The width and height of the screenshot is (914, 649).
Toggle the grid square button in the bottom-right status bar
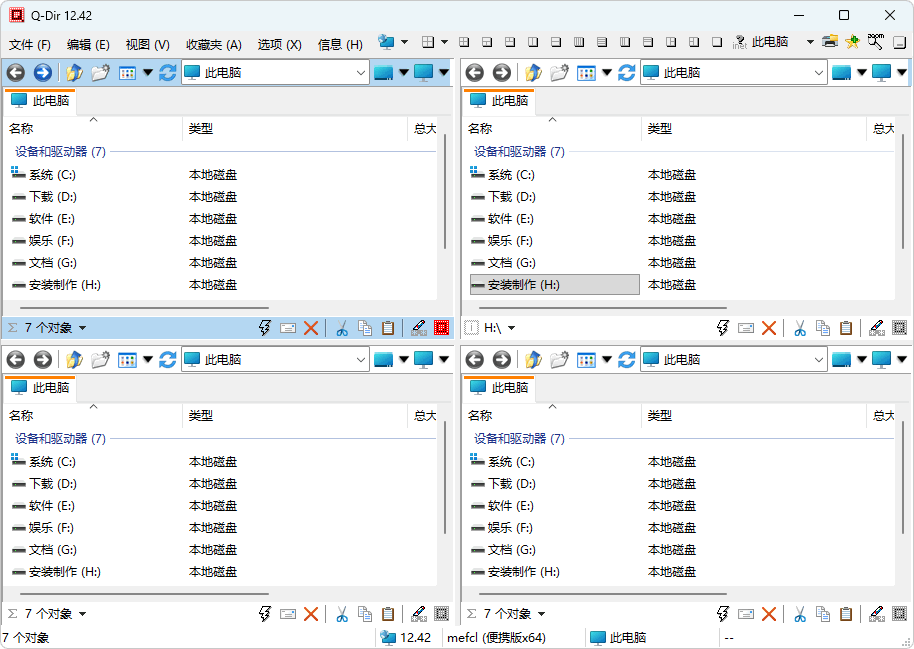[x=899, y=614]
